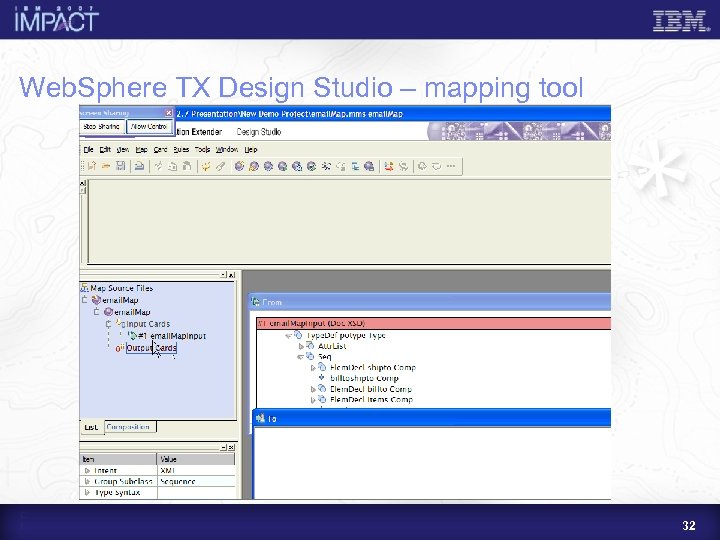Select the Output Cards tree item
The height and width of the screenshot is (540, 720).
pos(151,348)
